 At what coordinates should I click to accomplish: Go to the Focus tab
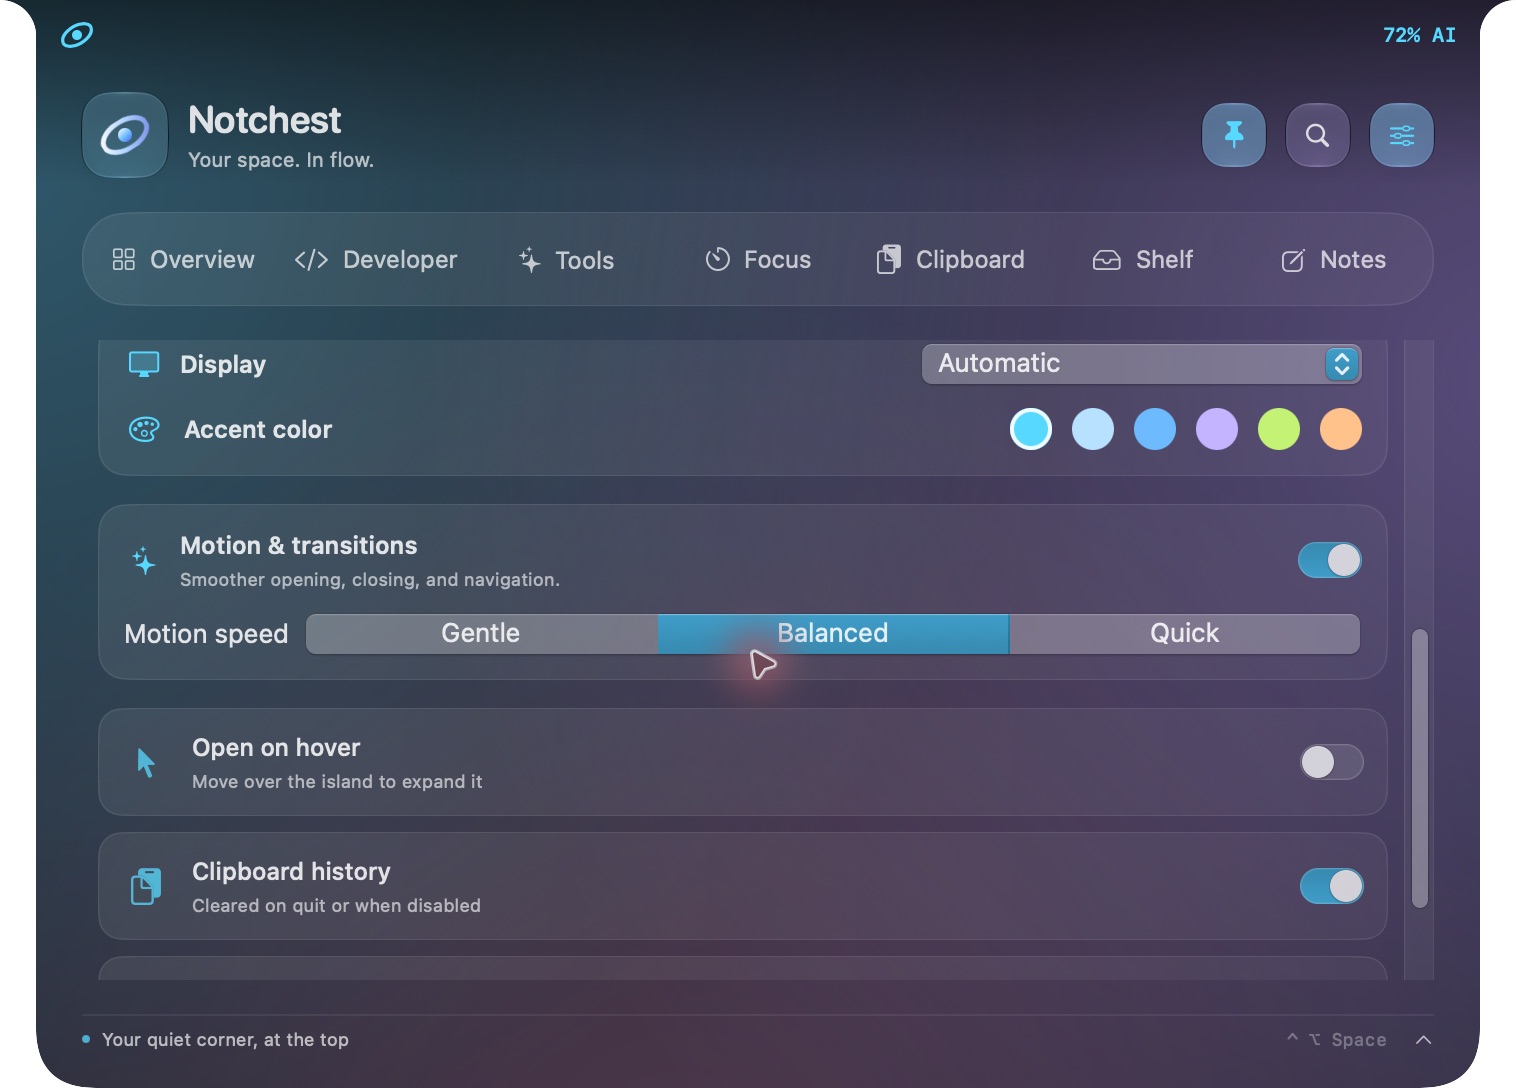(x=758, y=260)
